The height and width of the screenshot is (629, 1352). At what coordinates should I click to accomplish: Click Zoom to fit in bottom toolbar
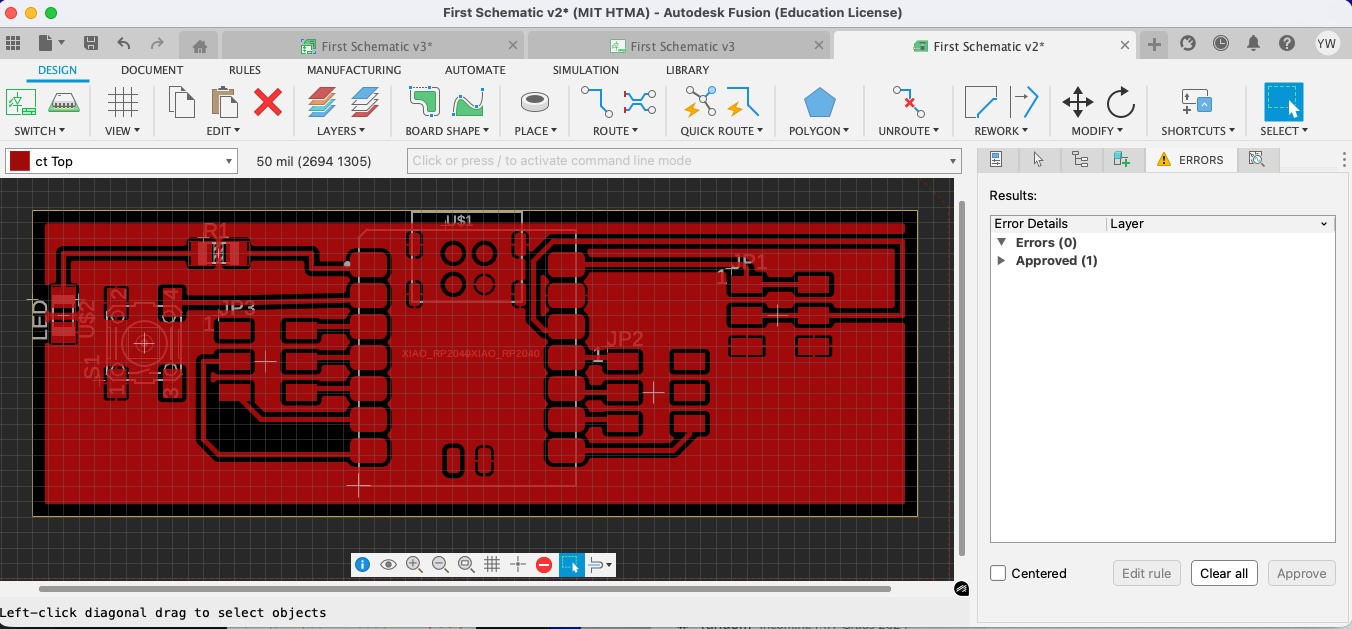(466, 565)
